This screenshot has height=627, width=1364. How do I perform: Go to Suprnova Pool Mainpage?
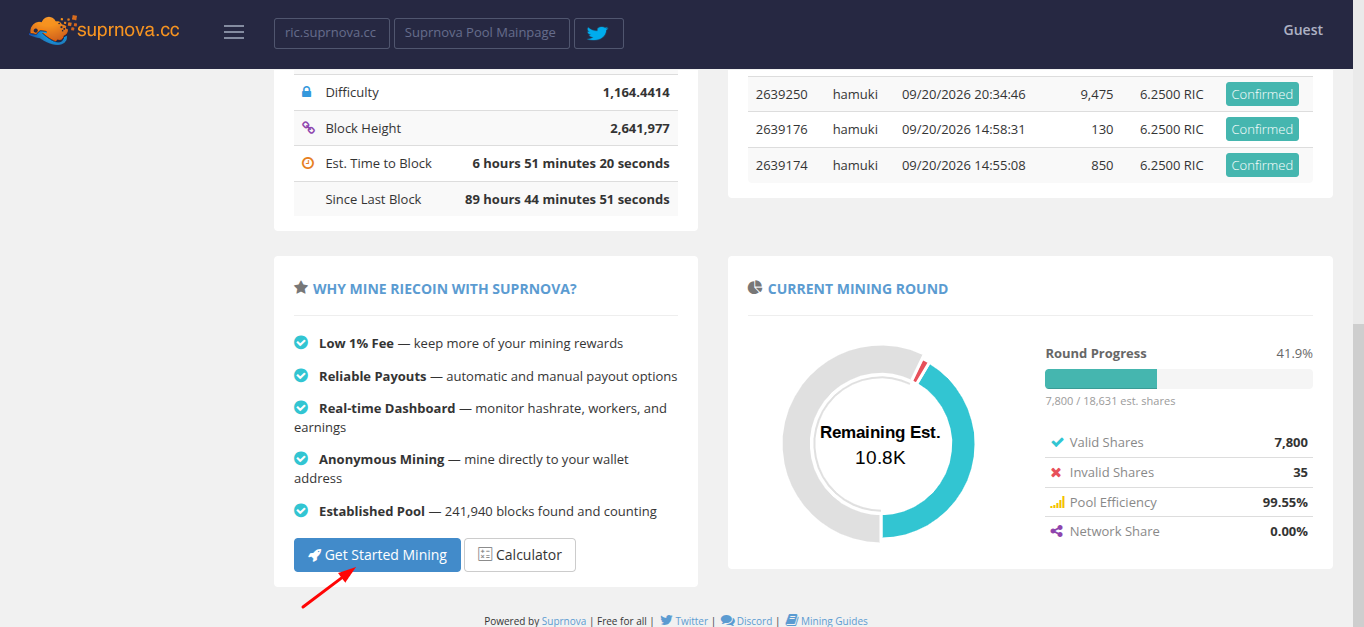[482, 33]
